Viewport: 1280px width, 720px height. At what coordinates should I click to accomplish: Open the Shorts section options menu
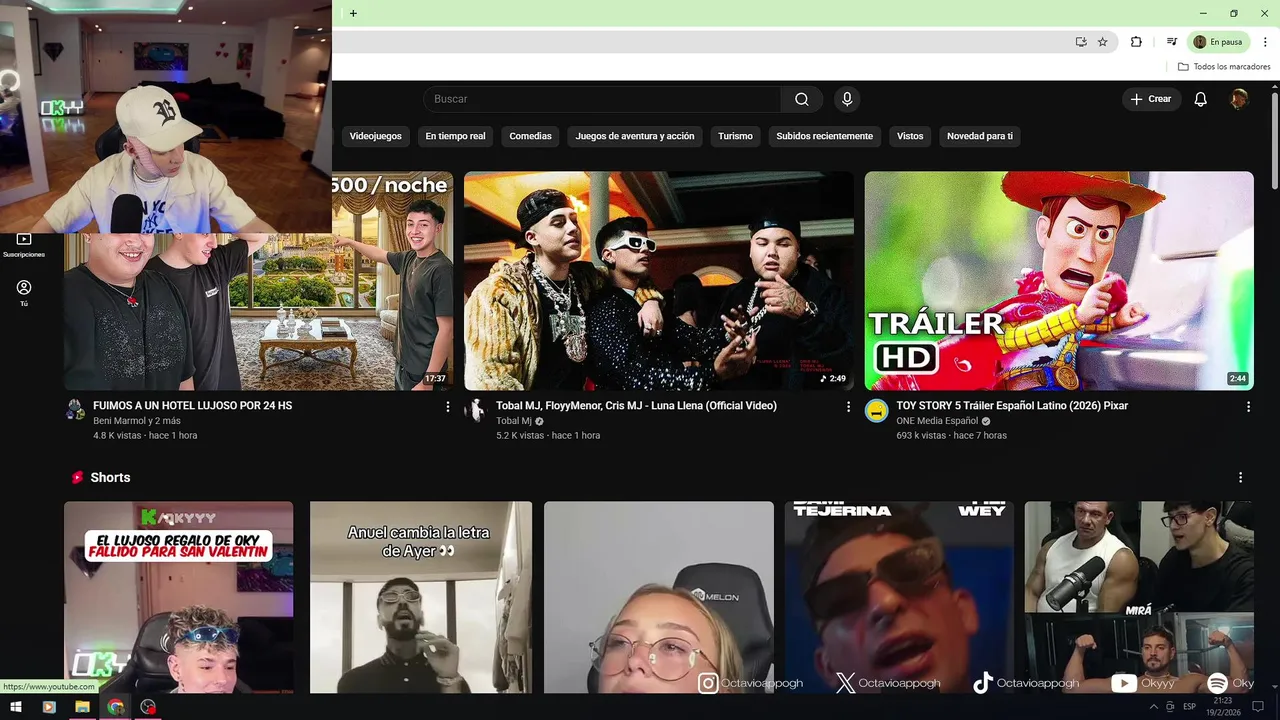click(1240, 478)
